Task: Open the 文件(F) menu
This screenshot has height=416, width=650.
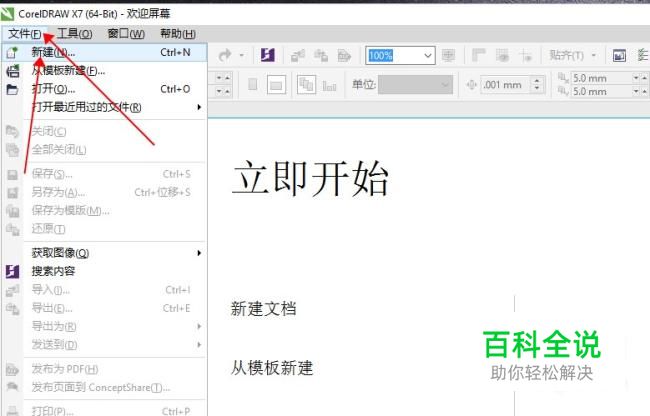Action: (x=25, y=34)
